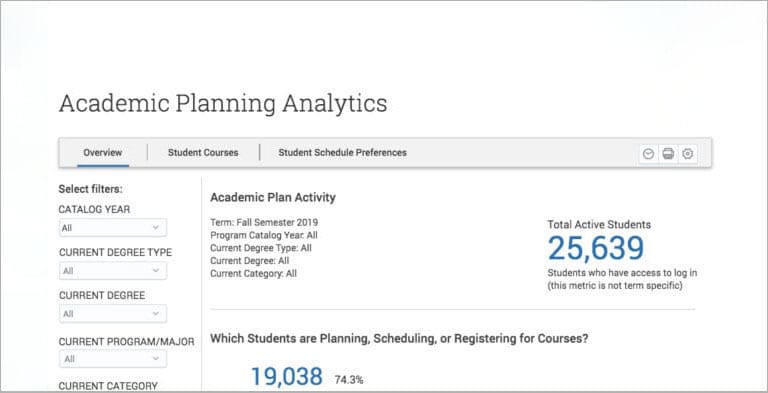Click the Academic Planning Analytics title
Image resolution: width=768 pixels, height=393 pixels.
pos(223,104)
